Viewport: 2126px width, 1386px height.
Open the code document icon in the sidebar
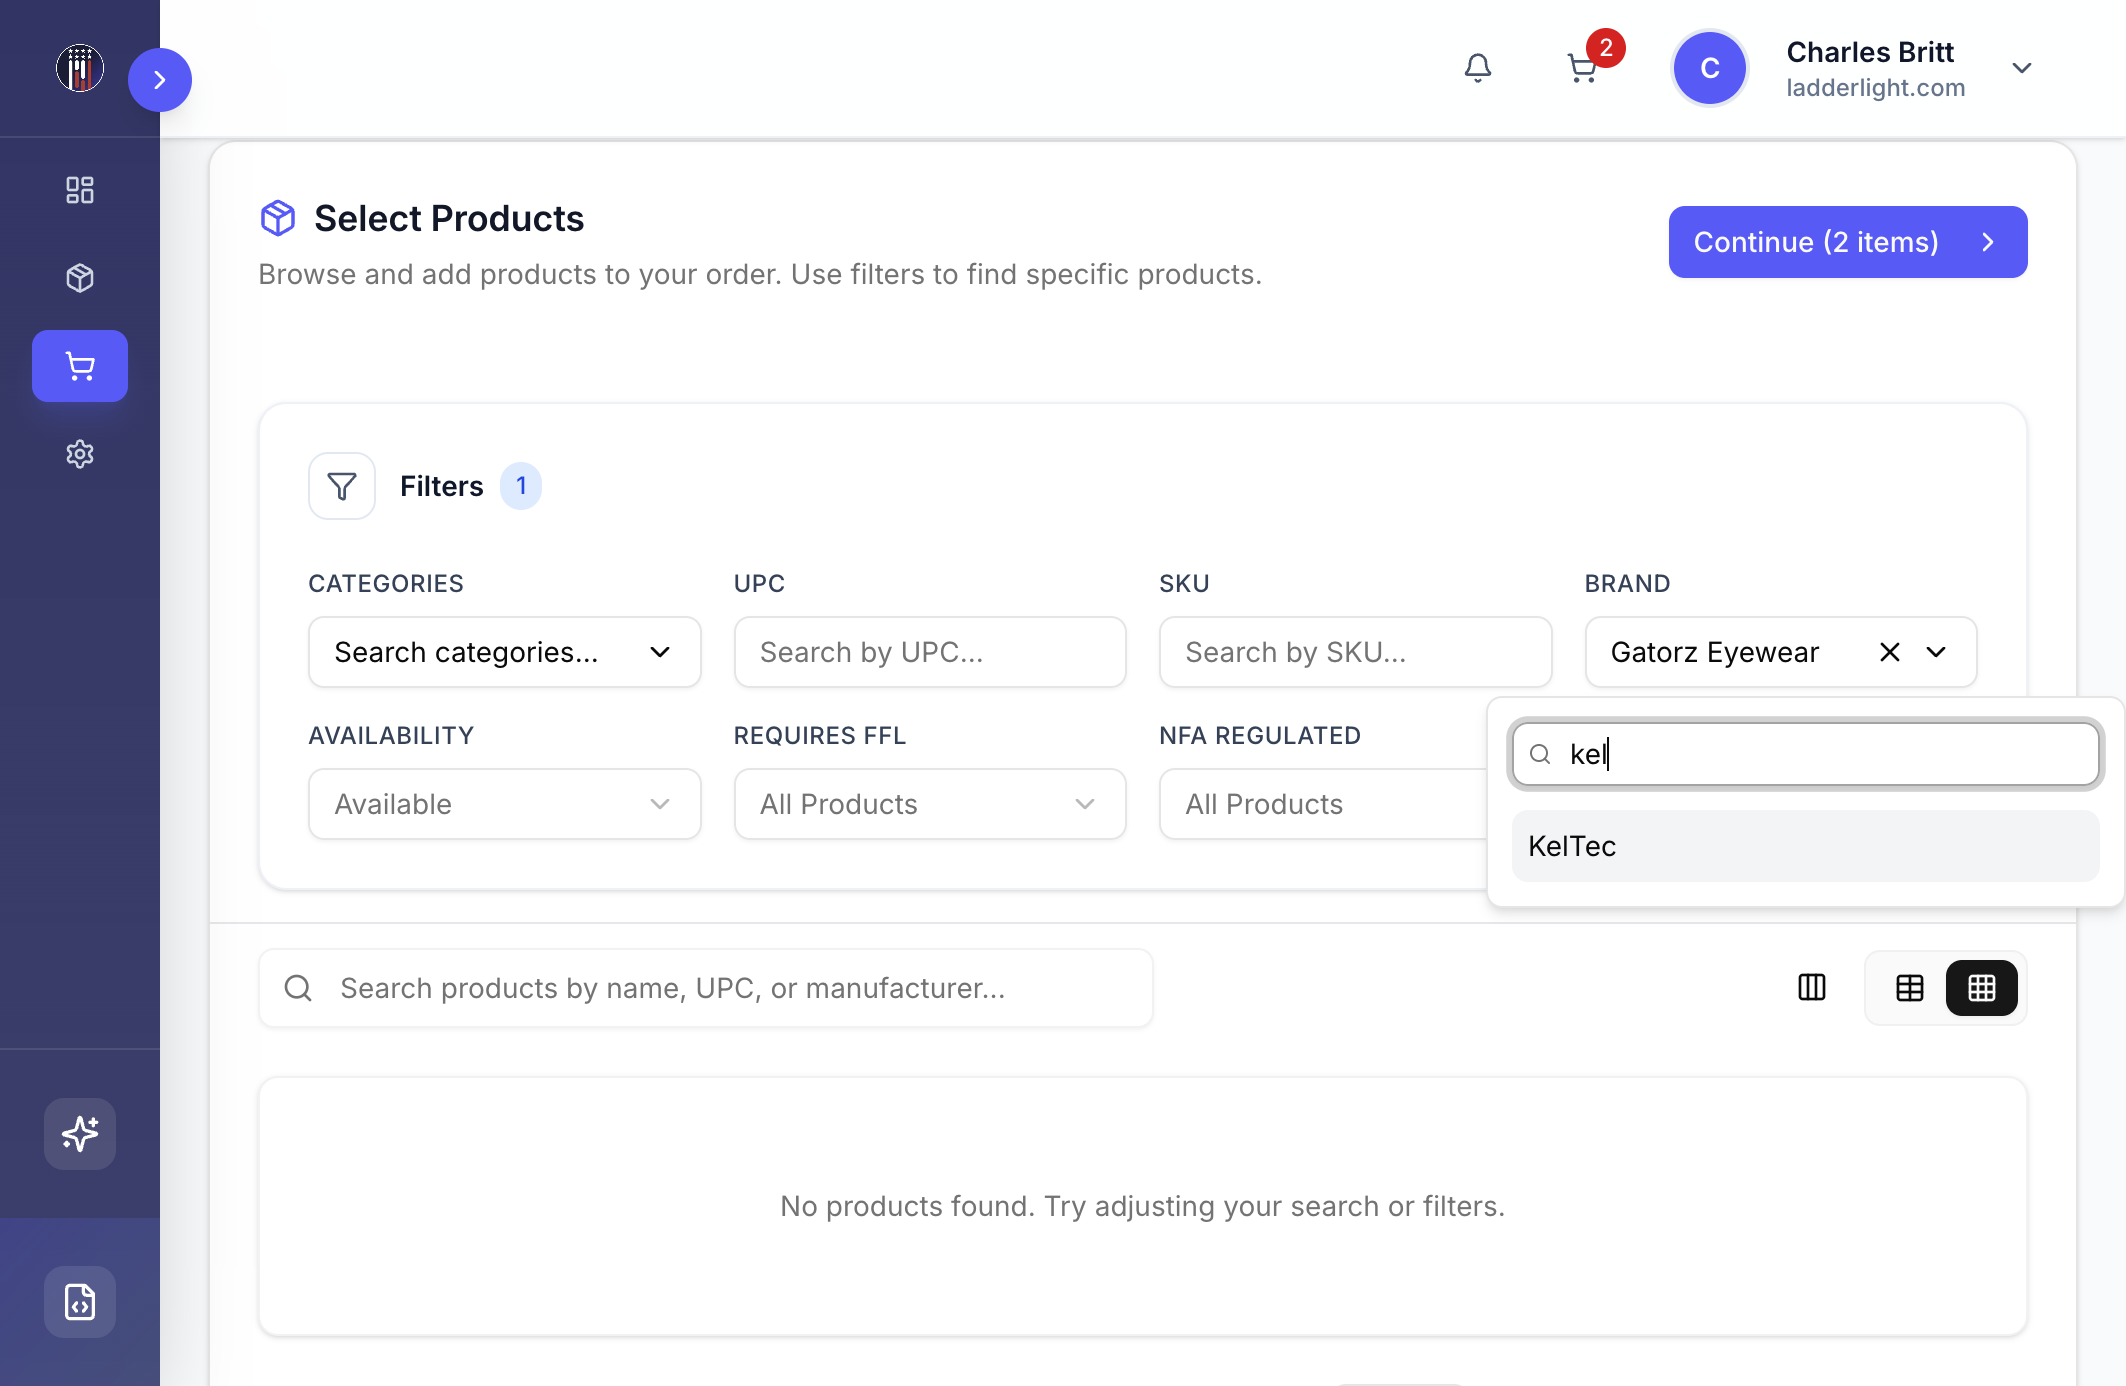(80, 1302)
